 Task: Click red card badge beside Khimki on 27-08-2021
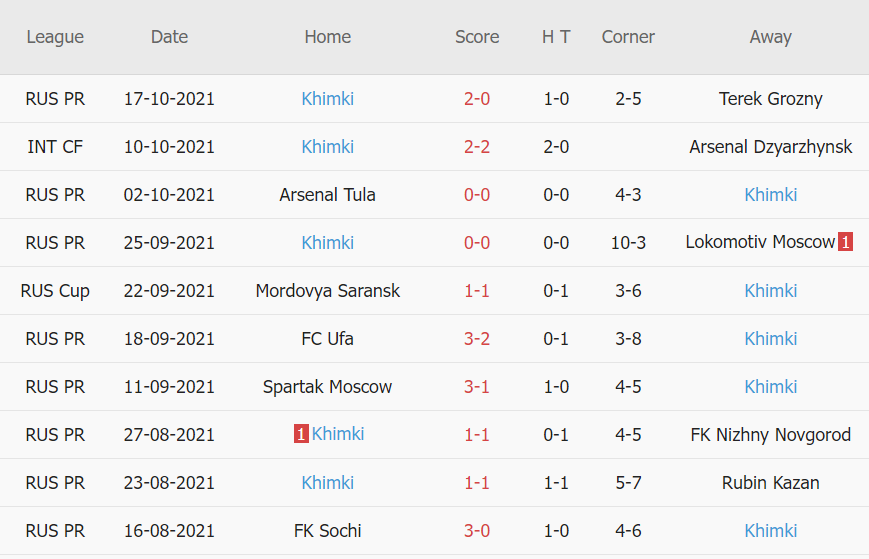point(300,434)
